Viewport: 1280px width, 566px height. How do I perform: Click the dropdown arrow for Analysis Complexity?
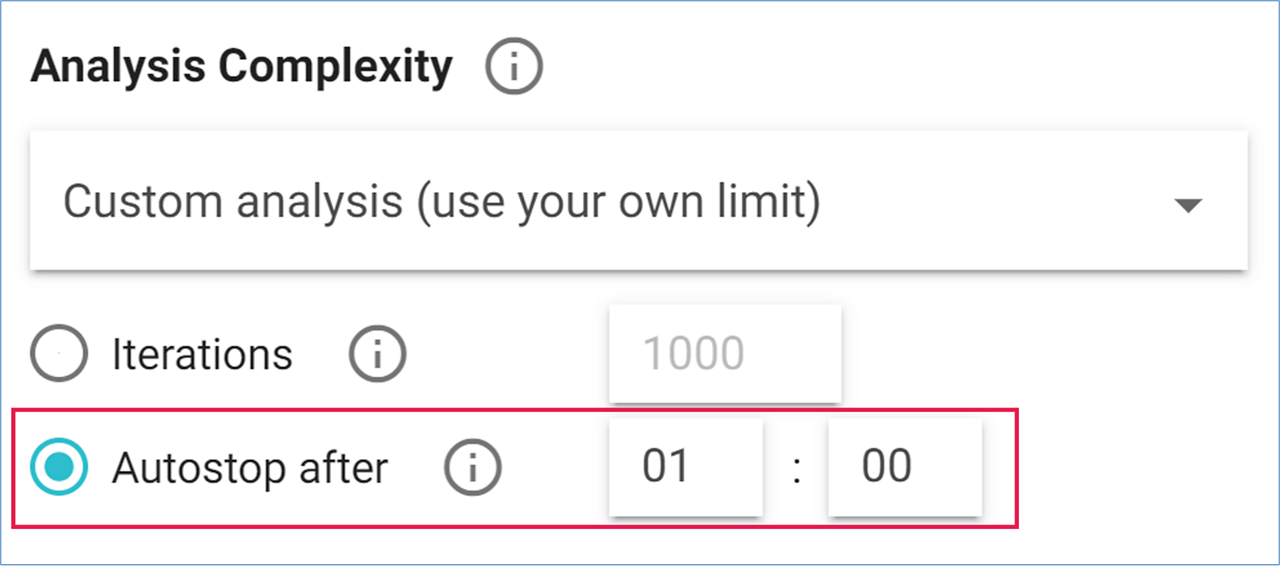[x=1187, y=205]
